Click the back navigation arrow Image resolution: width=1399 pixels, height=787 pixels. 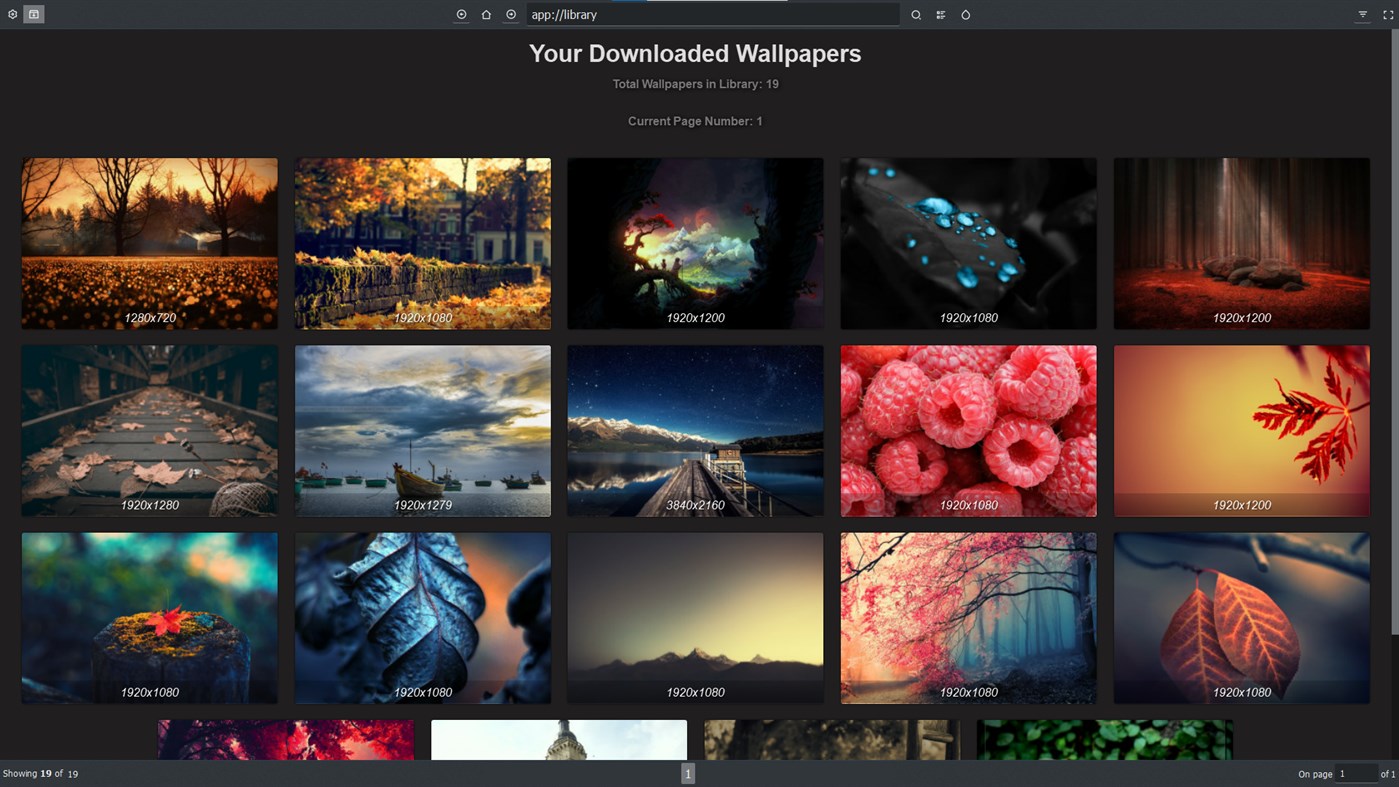tap(460, 14)
